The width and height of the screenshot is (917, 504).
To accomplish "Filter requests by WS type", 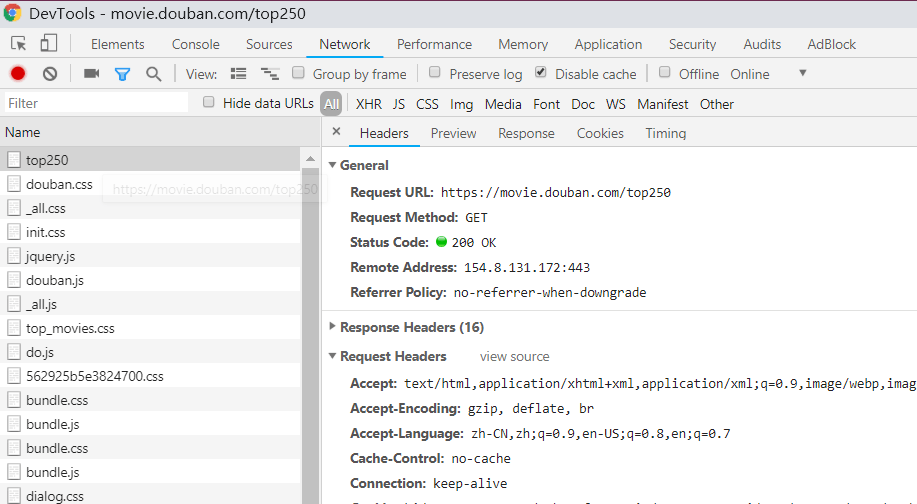I will pos(616,104).
